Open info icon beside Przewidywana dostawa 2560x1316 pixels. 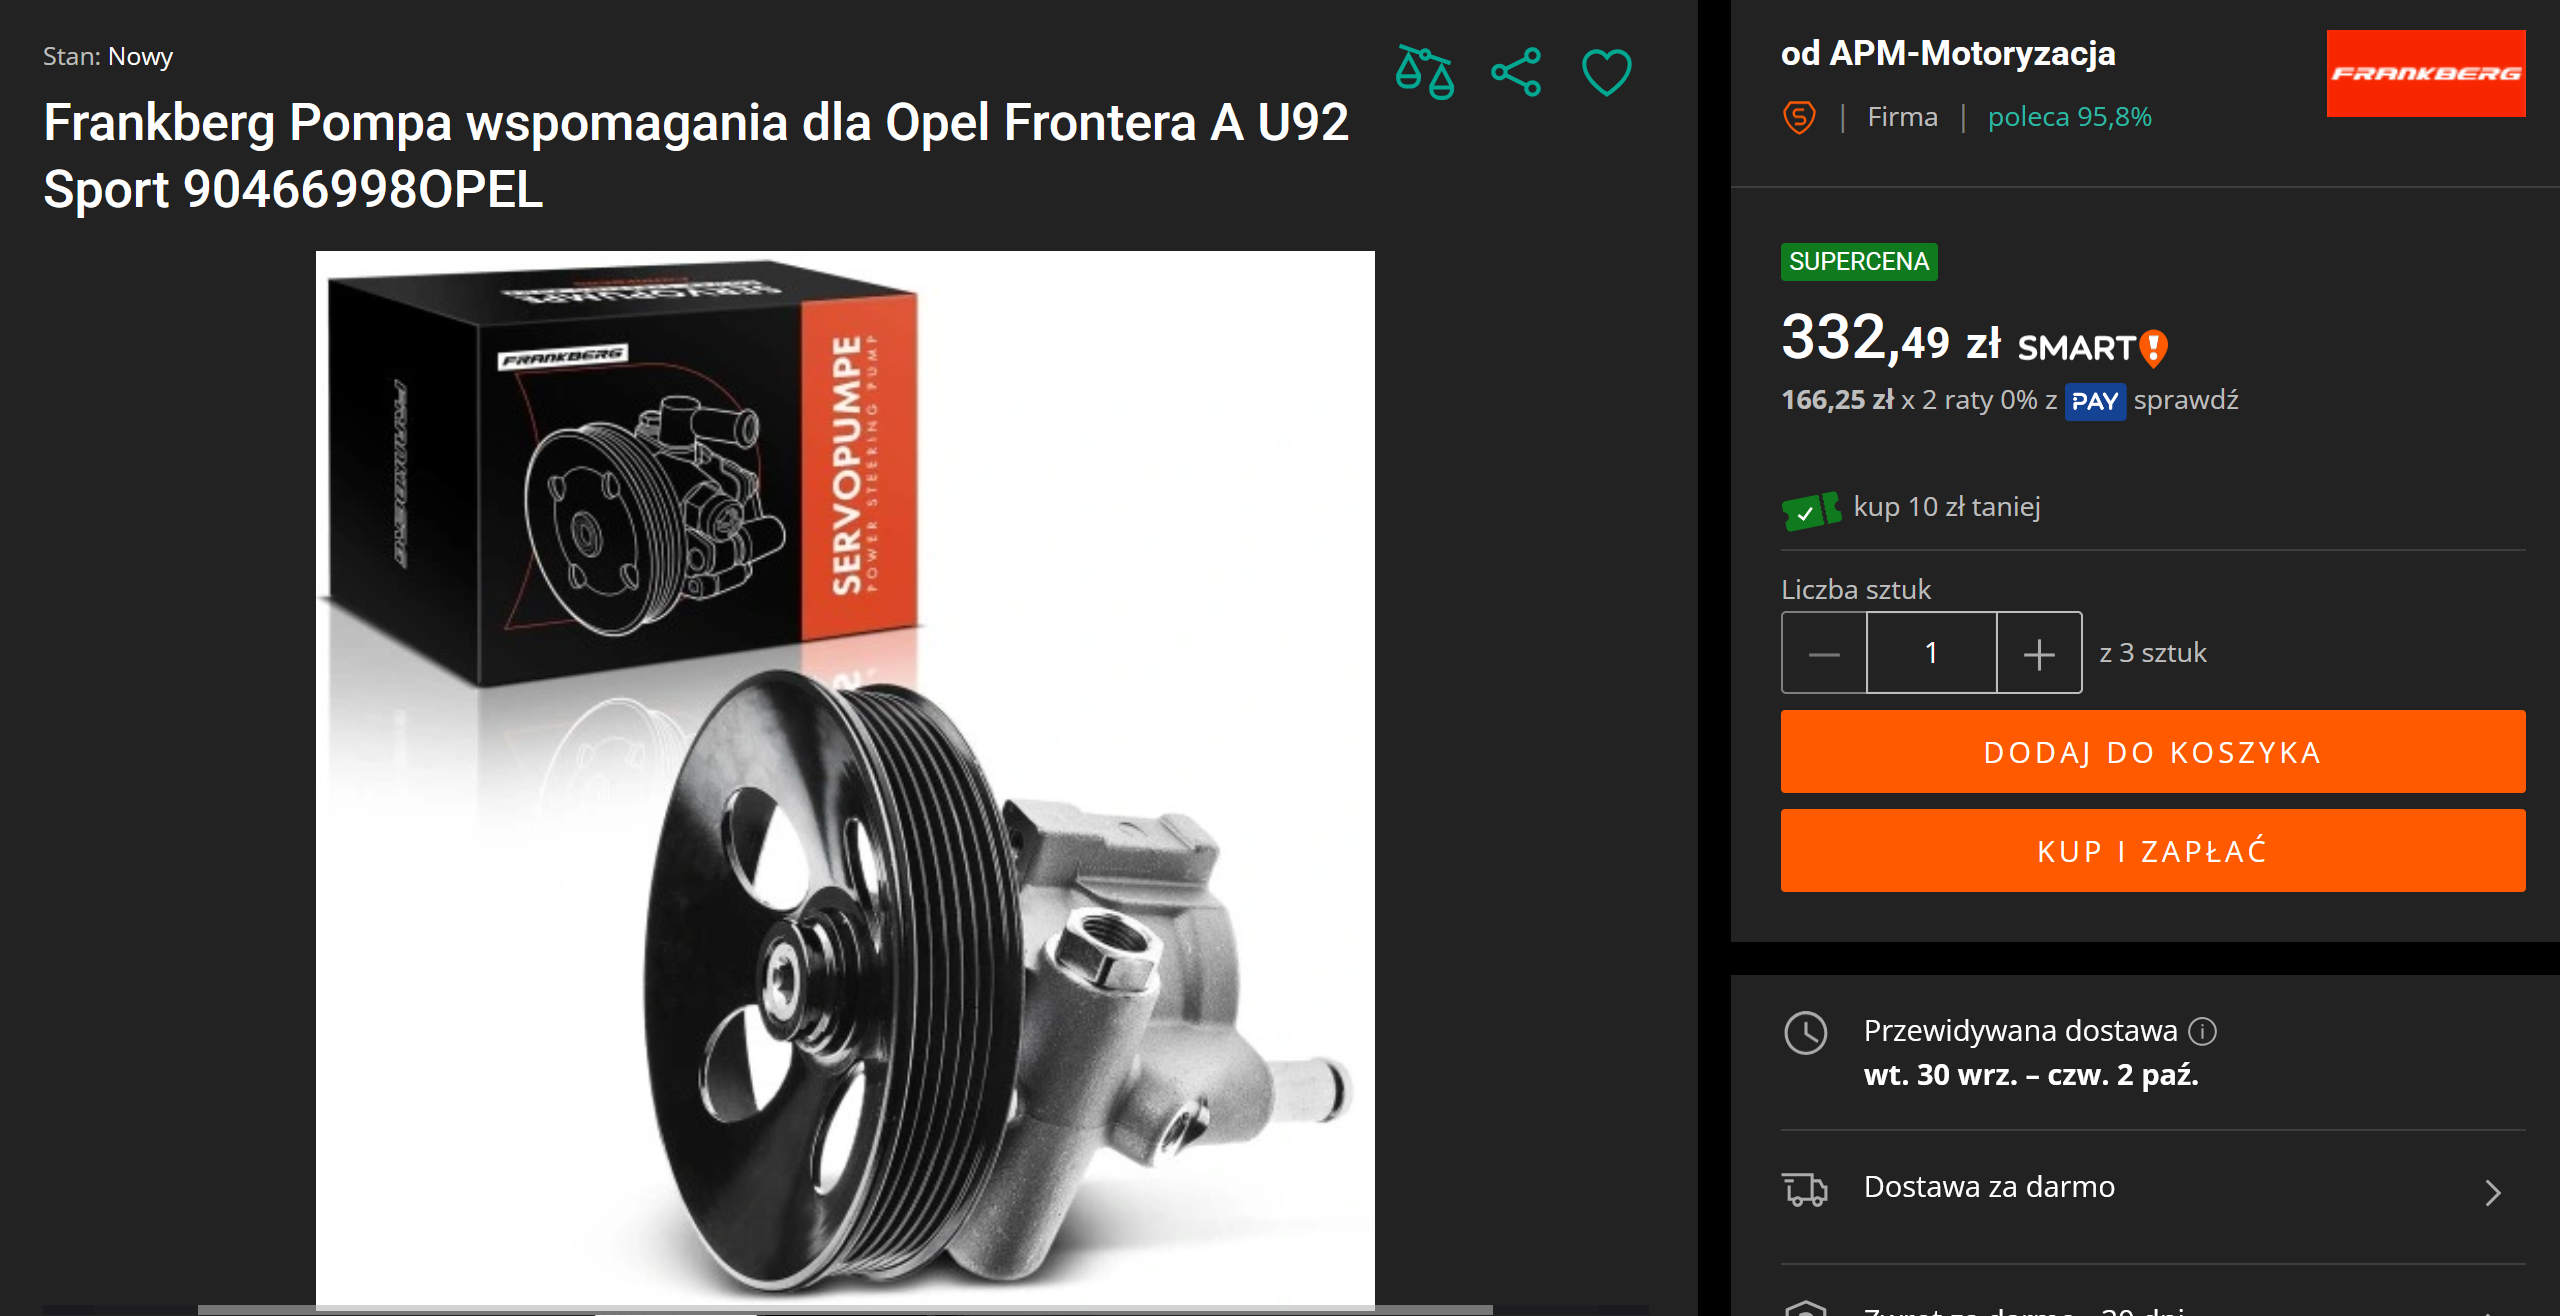pos(2203,1031)
